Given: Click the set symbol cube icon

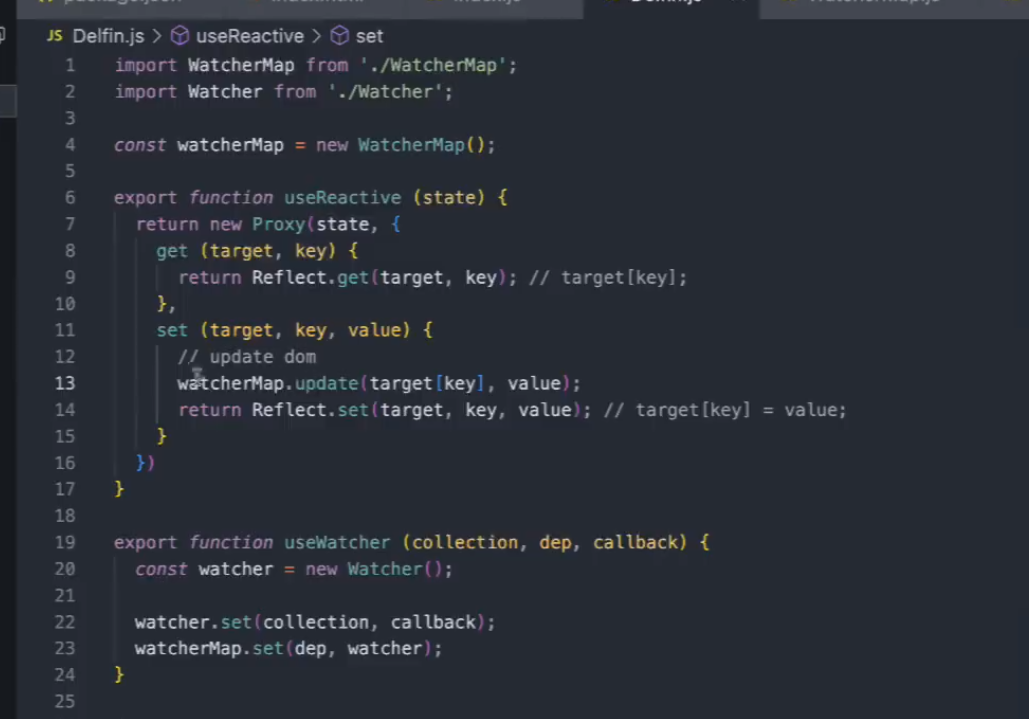Looking at the screenshot, I should click(339, 35).
